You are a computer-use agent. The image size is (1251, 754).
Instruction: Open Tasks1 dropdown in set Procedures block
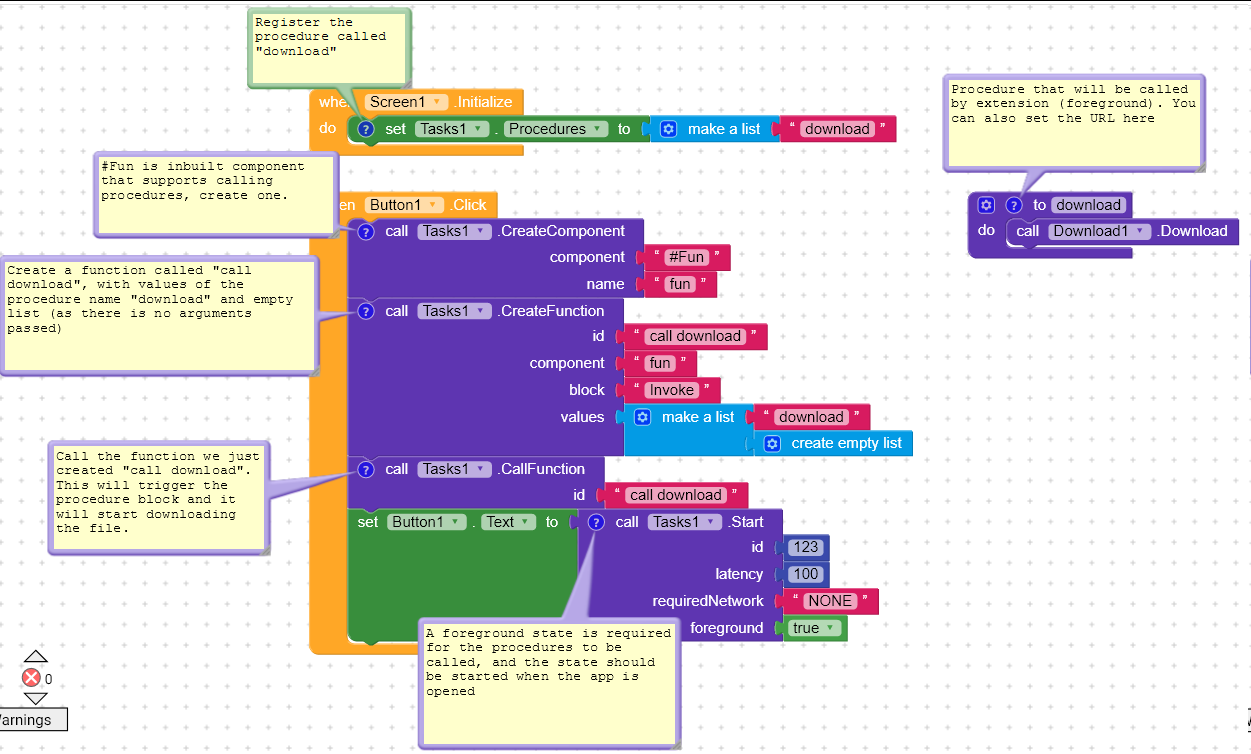pyautogui.click(x=452, y=129)
